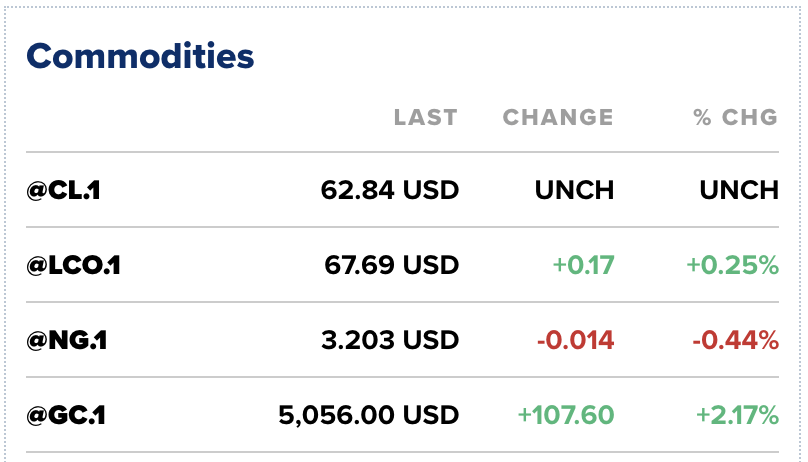The width and height of the screenshot is (808, 462).
Task: Click the % CHG column header
Action: click(x=735, y=117)
